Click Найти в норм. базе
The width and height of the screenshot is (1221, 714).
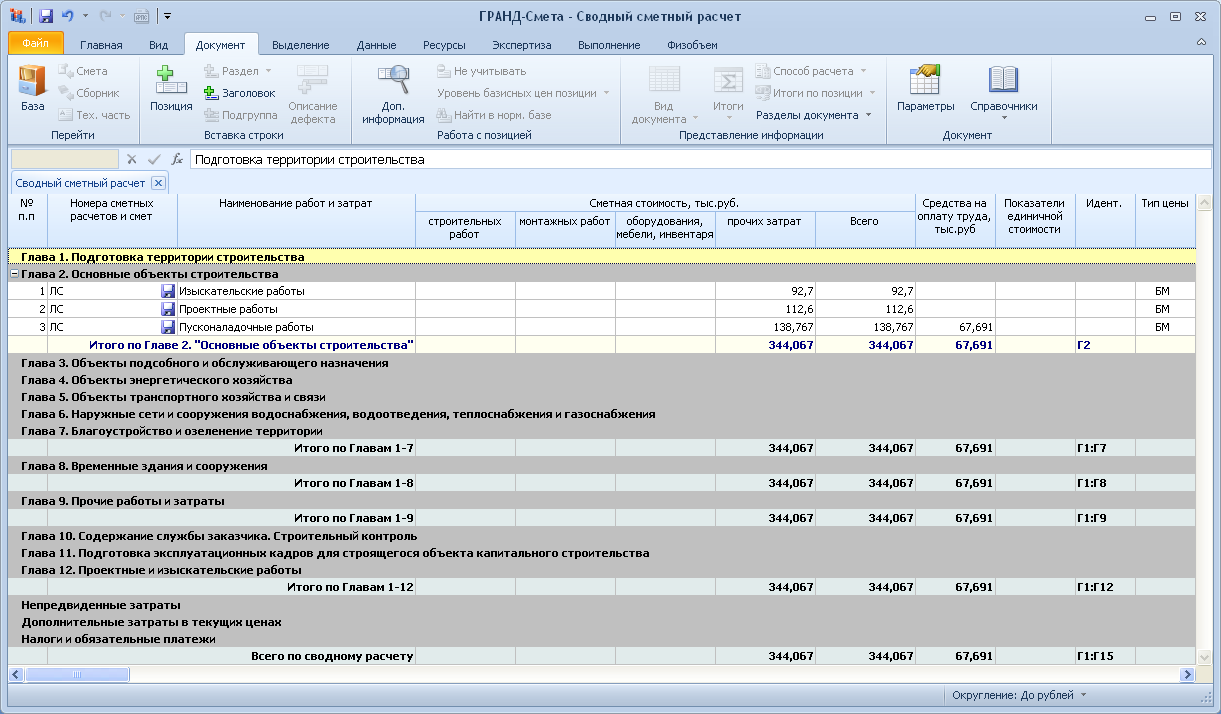click(494, 115)
